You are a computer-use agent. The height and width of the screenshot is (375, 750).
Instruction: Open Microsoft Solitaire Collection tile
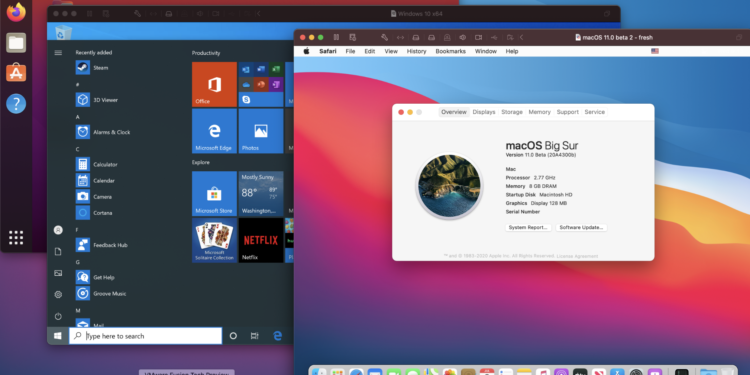point(214,240)
